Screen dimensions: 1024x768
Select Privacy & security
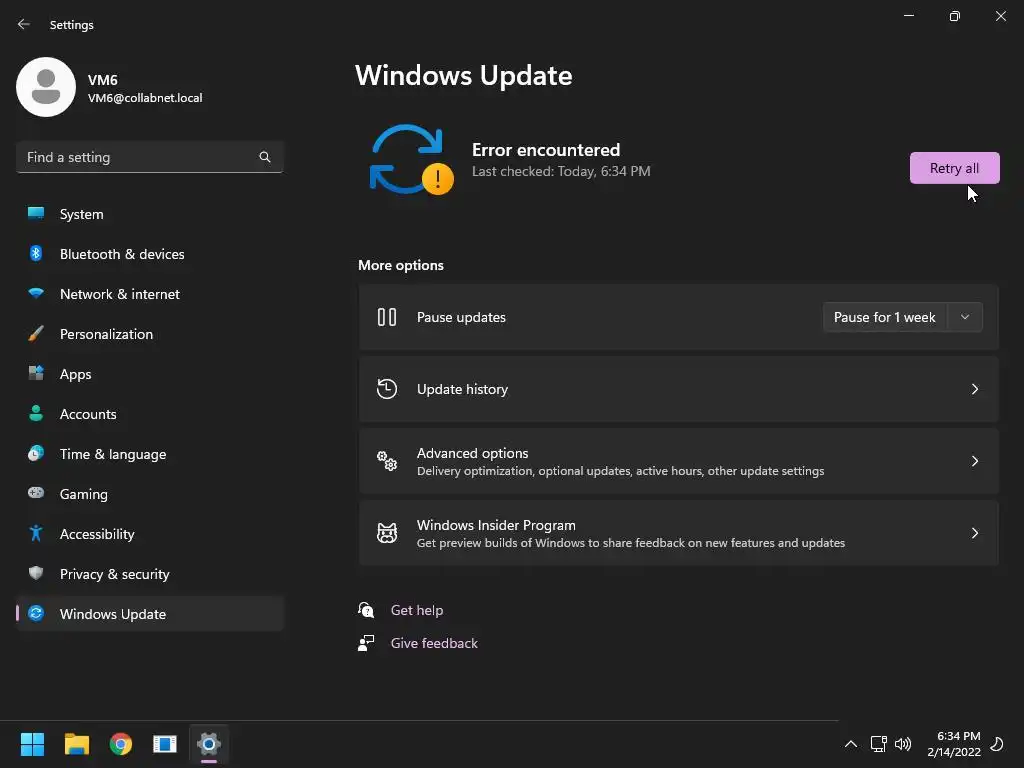coord(150,573)
